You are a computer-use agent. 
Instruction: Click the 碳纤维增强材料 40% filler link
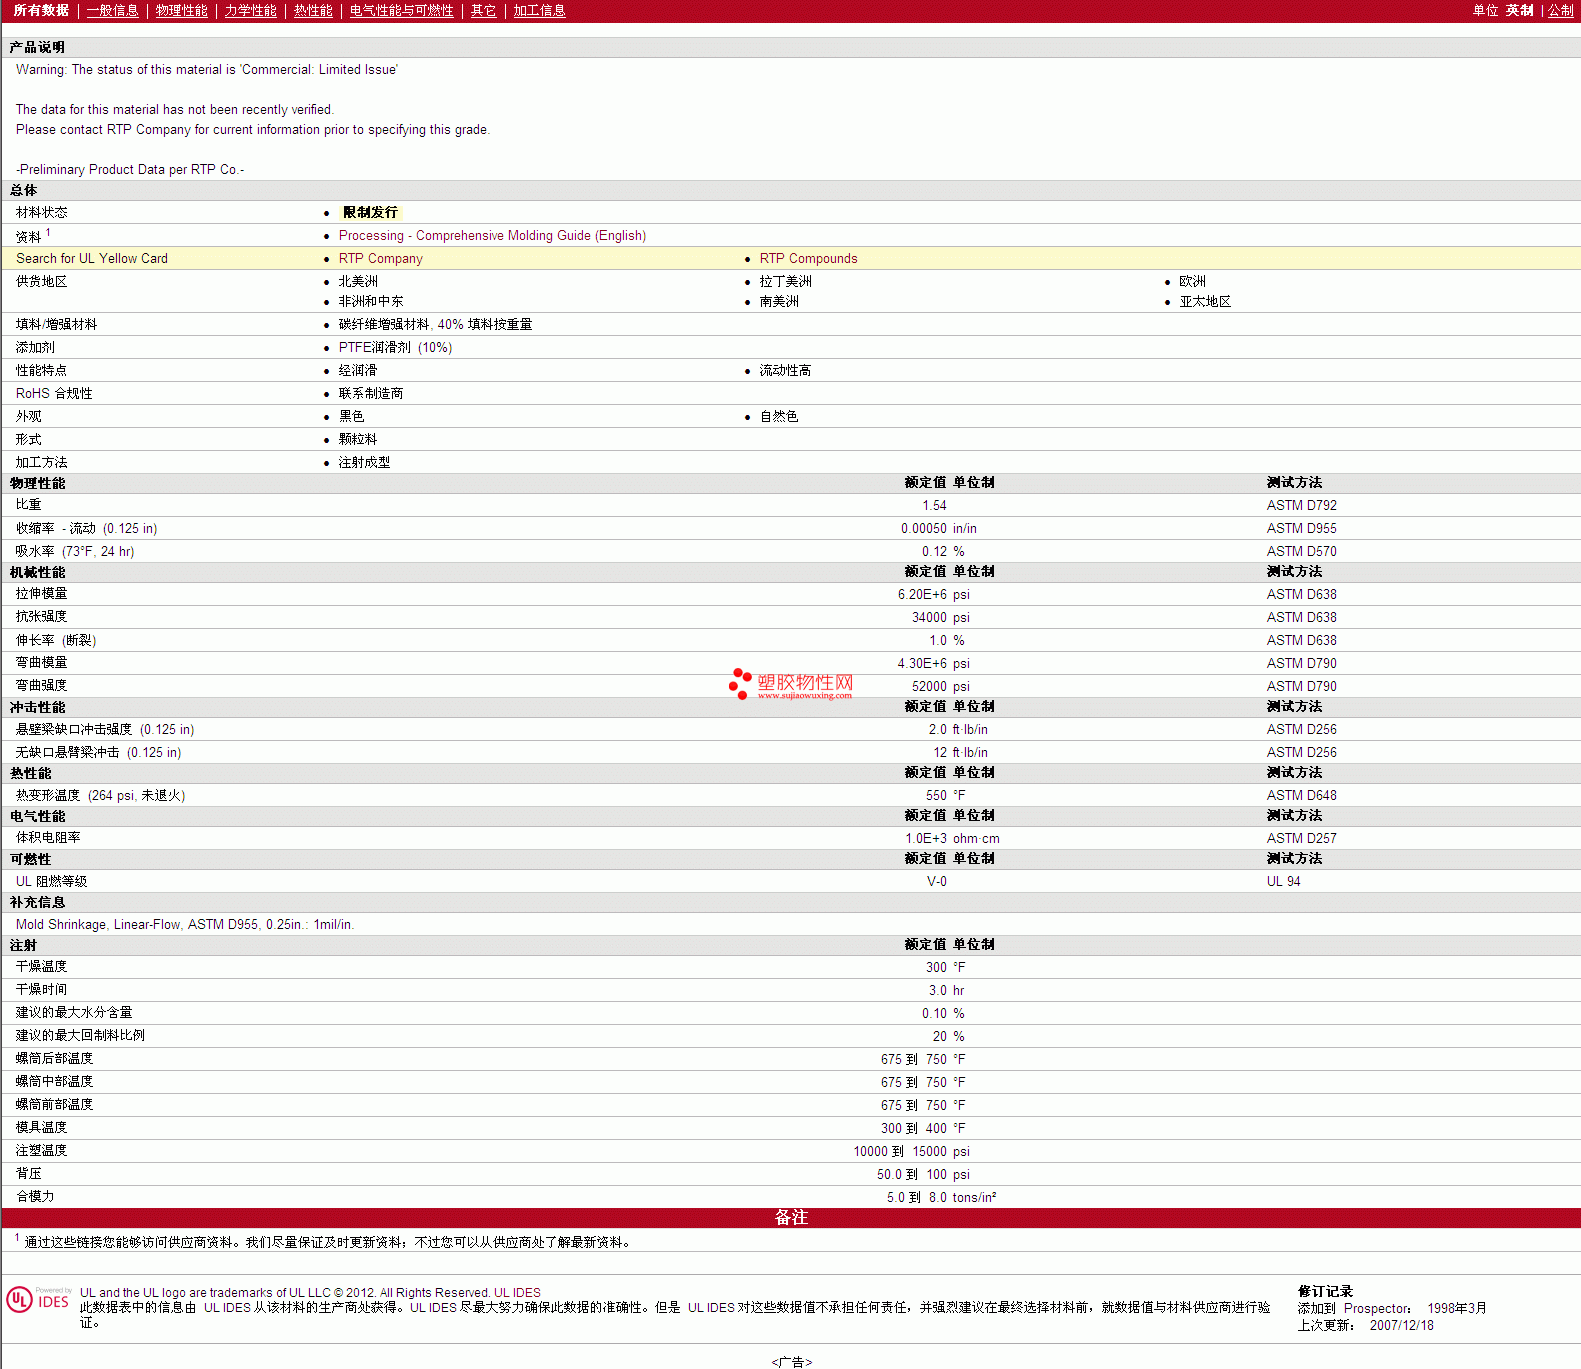coord(435,325)
